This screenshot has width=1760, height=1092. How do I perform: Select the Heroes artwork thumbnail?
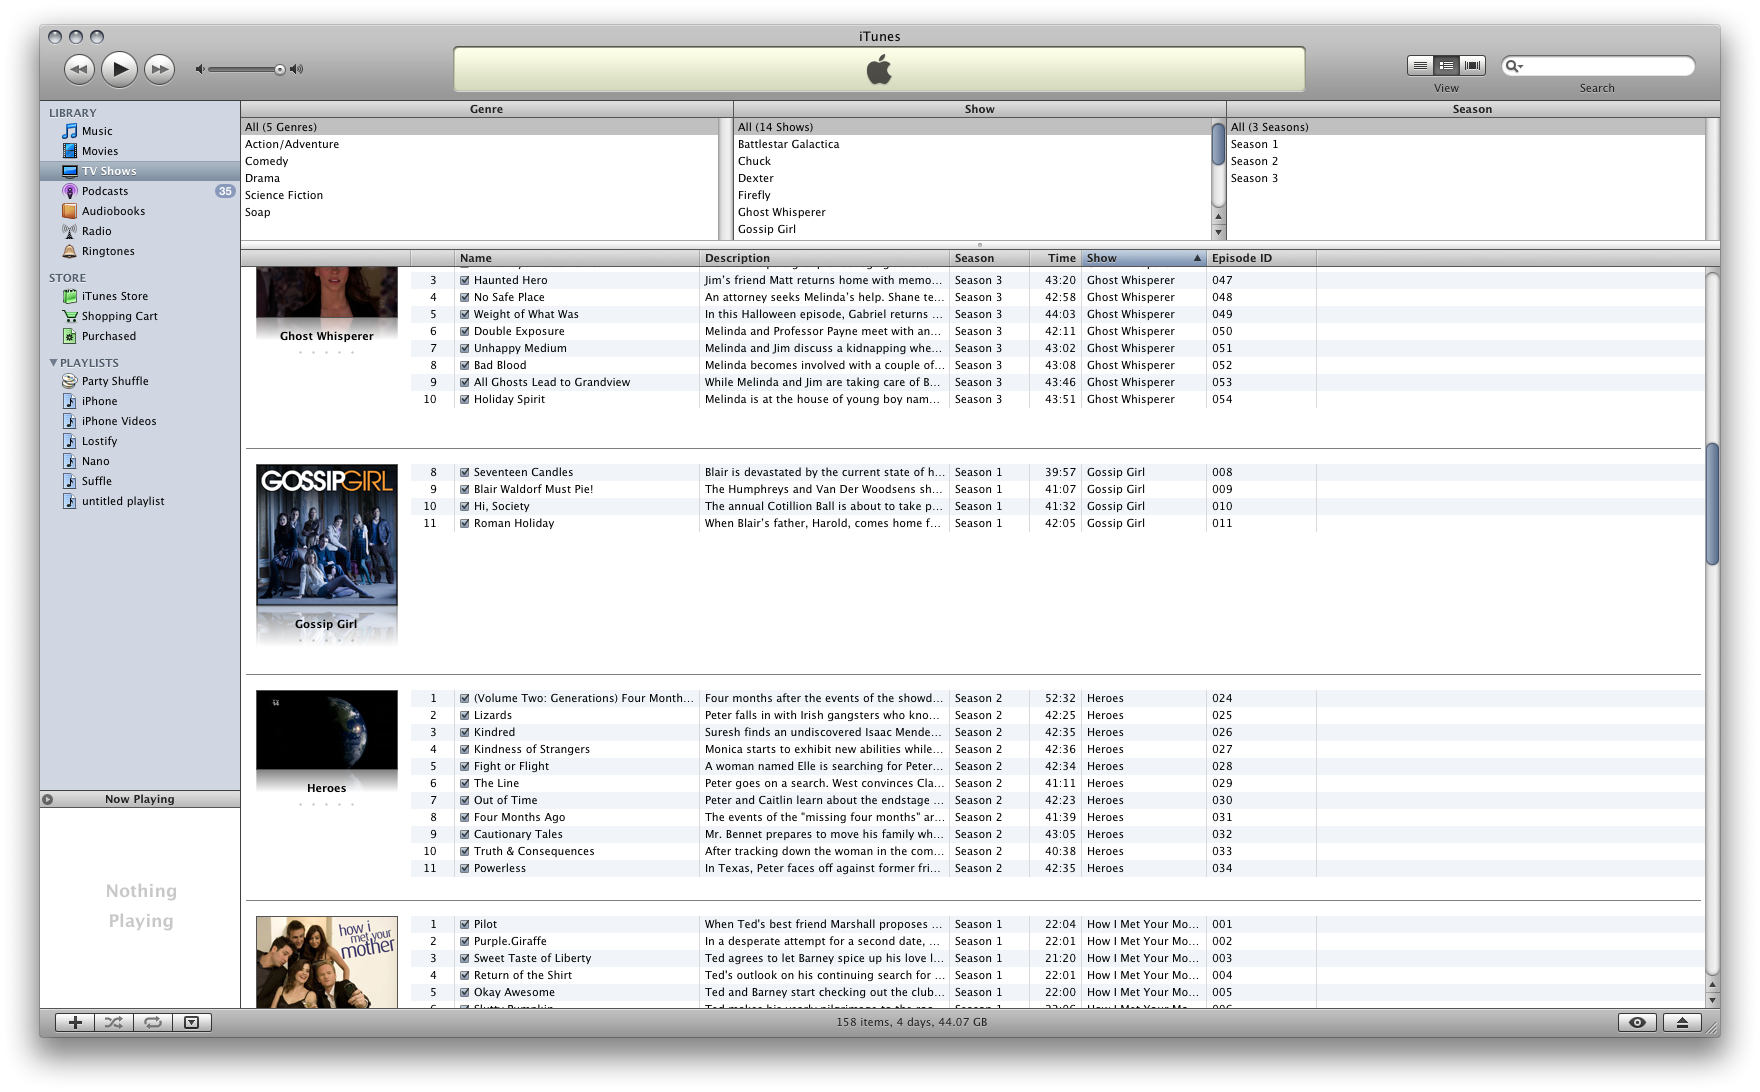click(x=327, y=730)
